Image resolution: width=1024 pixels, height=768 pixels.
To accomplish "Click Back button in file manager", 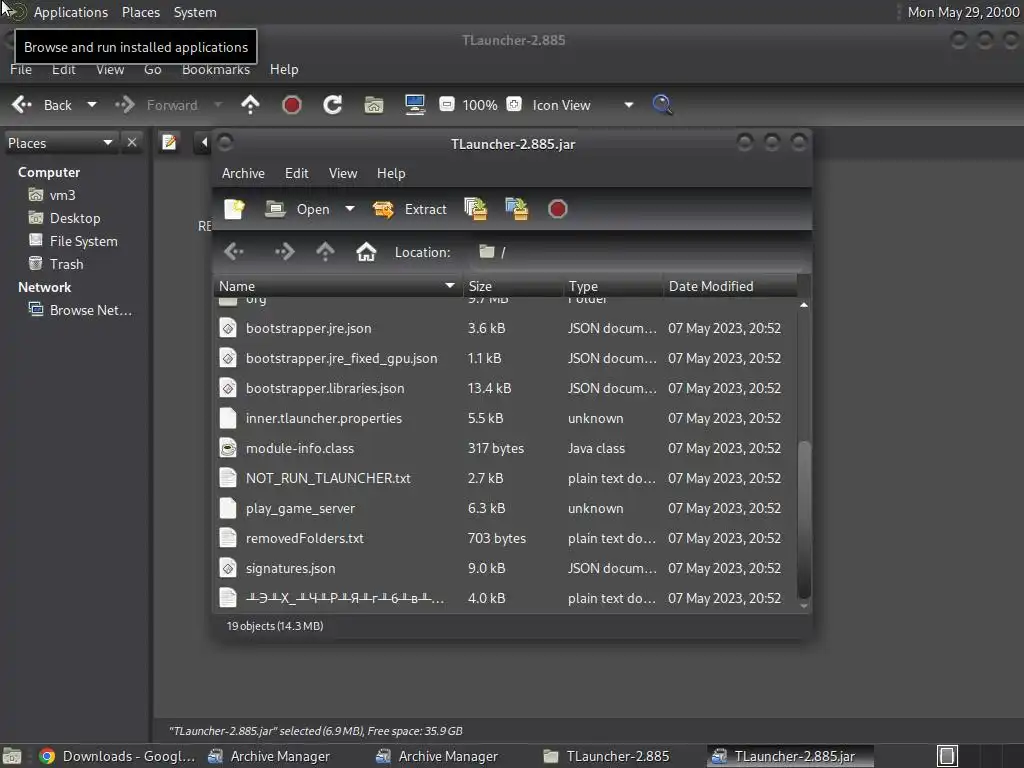I will coord(42,104).
